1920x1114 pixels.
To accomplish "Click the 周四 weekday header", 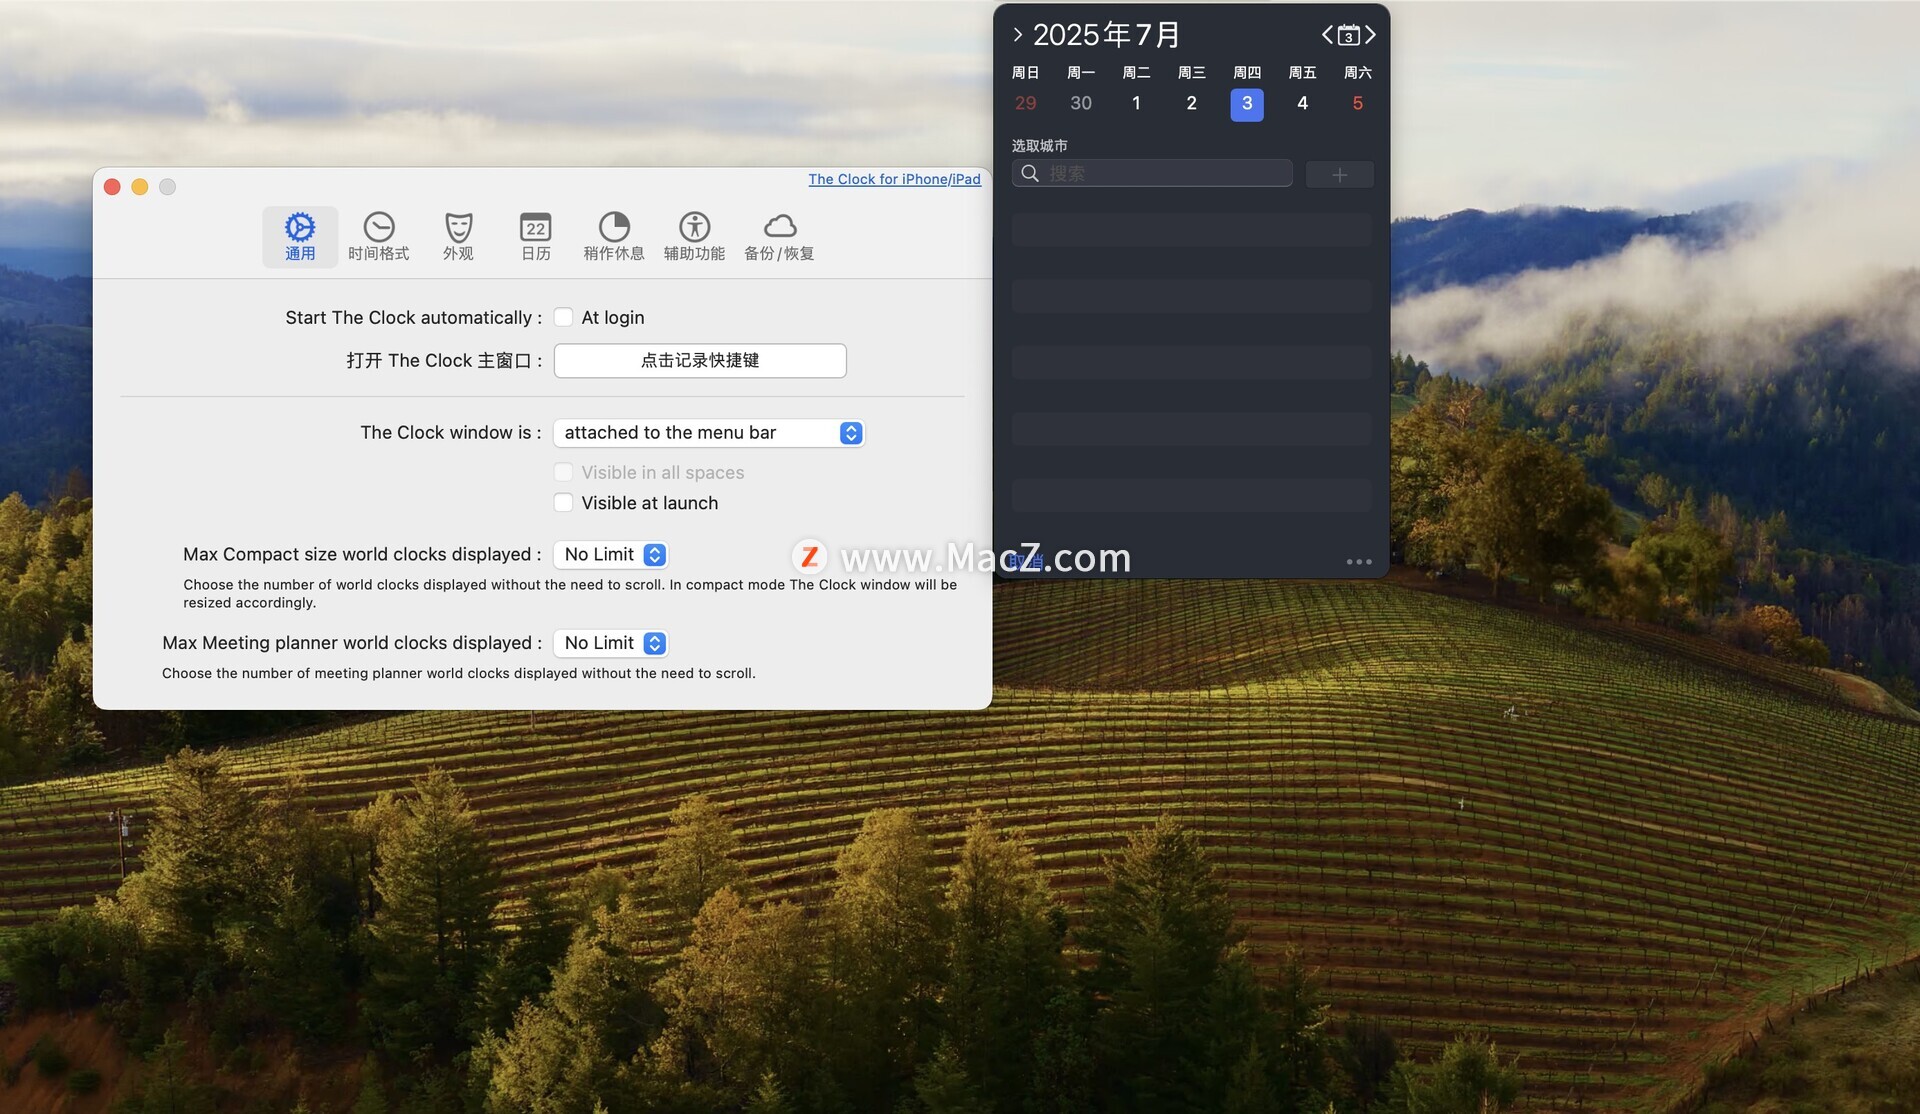I will click(x=1247, y=72).
